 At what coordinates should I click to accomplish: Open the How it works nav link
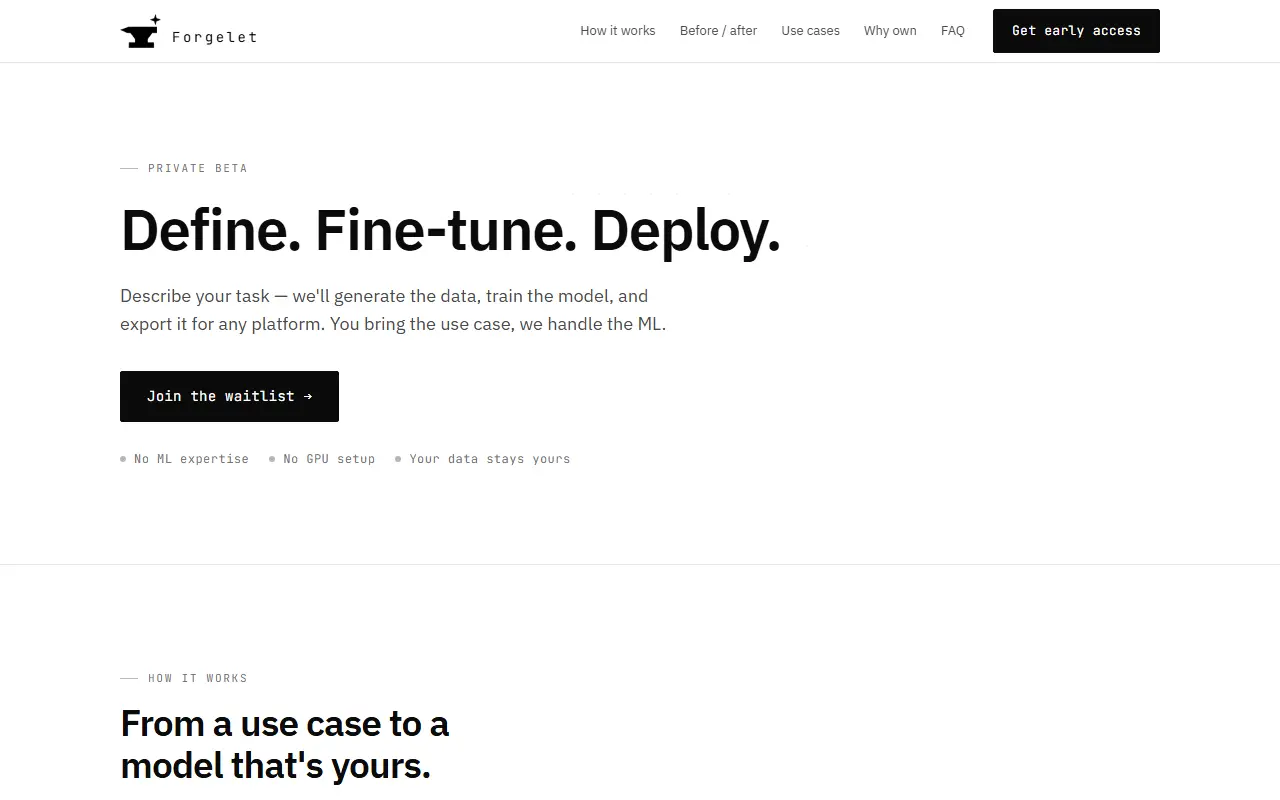[618, 31]
